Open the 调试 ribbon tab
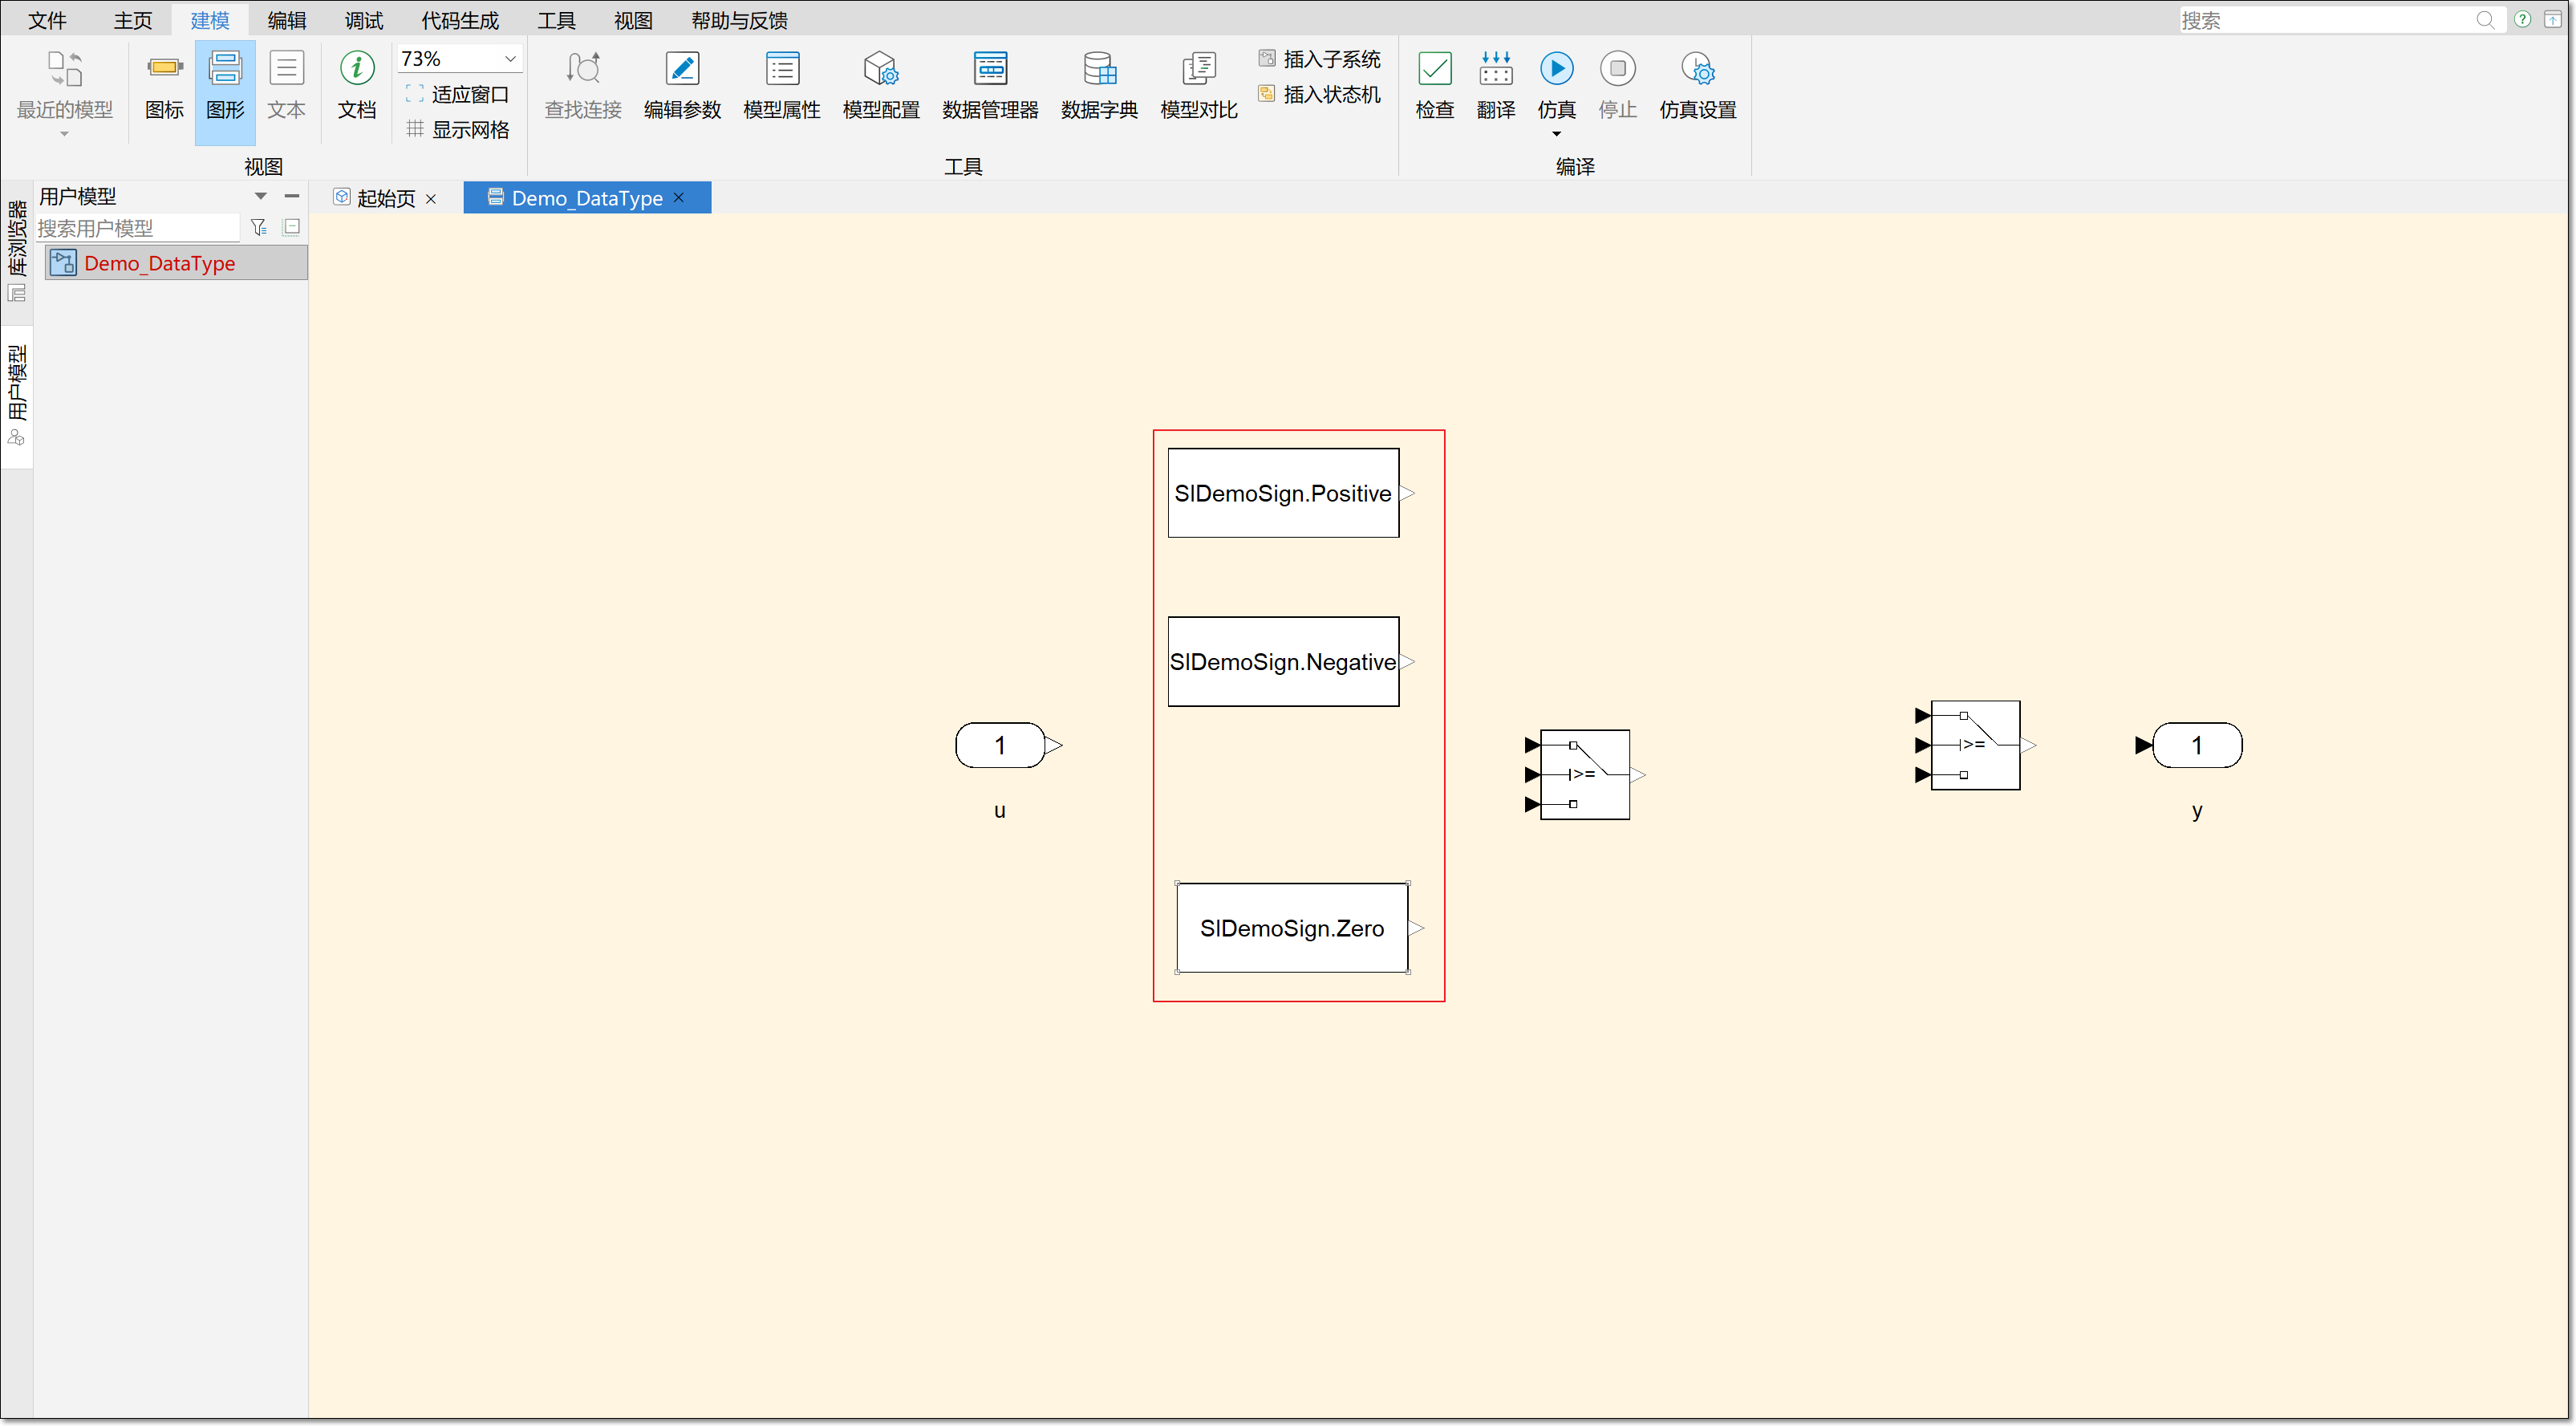Image resolution: width=2576 pixels, height=1426 pixels. (364, 20)
